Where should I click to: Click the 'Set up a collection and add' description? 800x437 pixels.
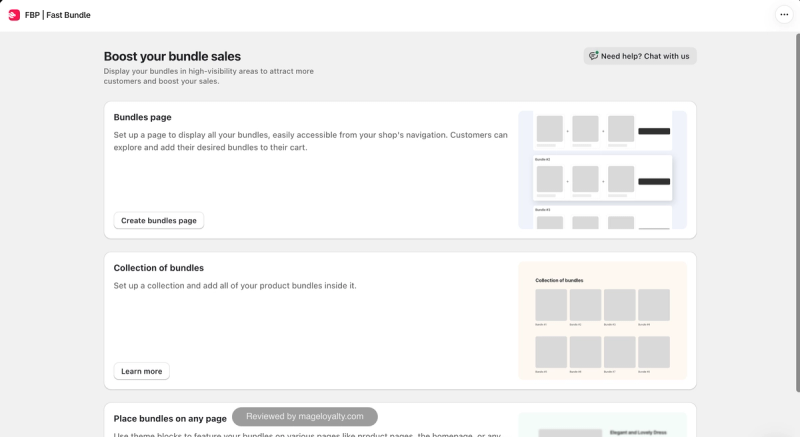coord(235,286)
